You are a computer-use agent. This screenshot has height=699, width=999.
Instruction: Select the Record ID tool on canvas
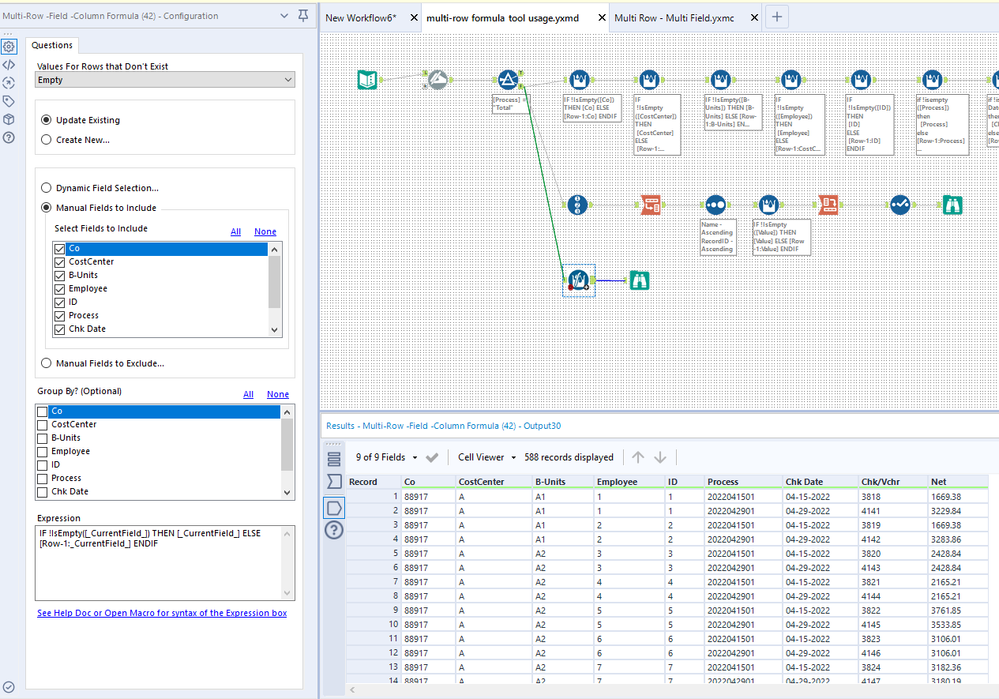(x=578, y=205)
